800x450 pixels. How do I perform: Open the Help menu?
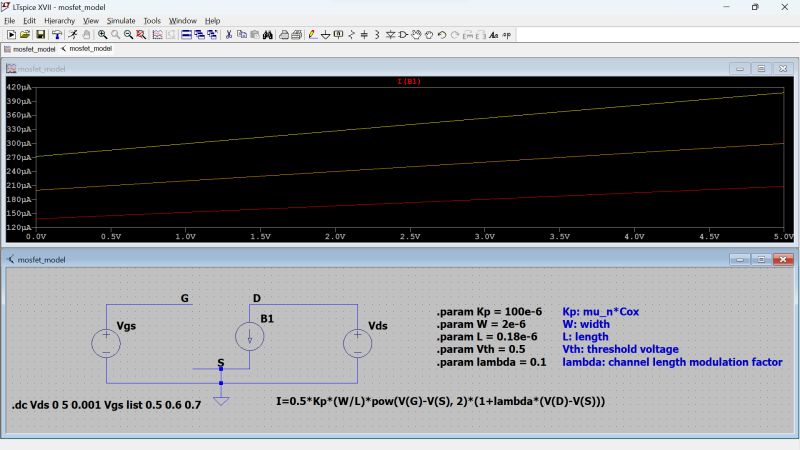click(212, 21)
